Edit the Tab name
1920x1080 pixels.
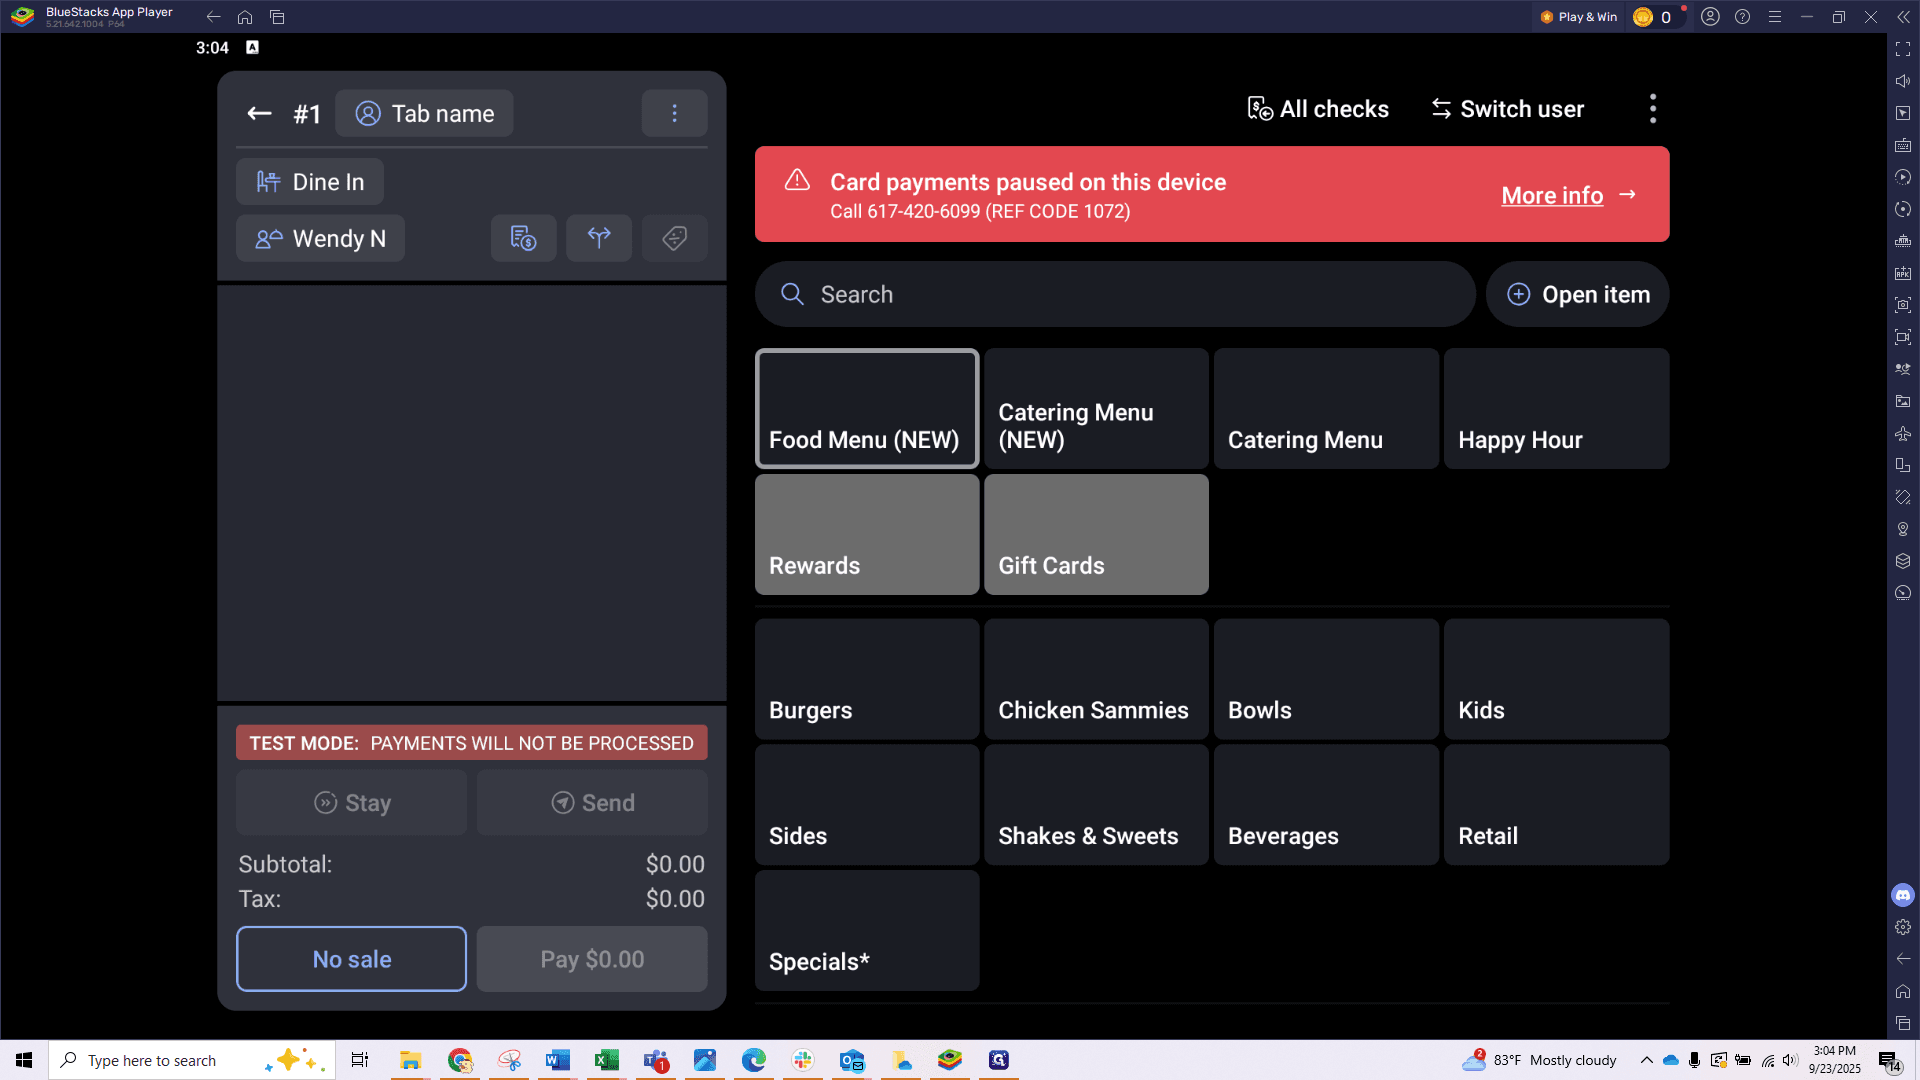pyautogui.click(x=424, y=113)
